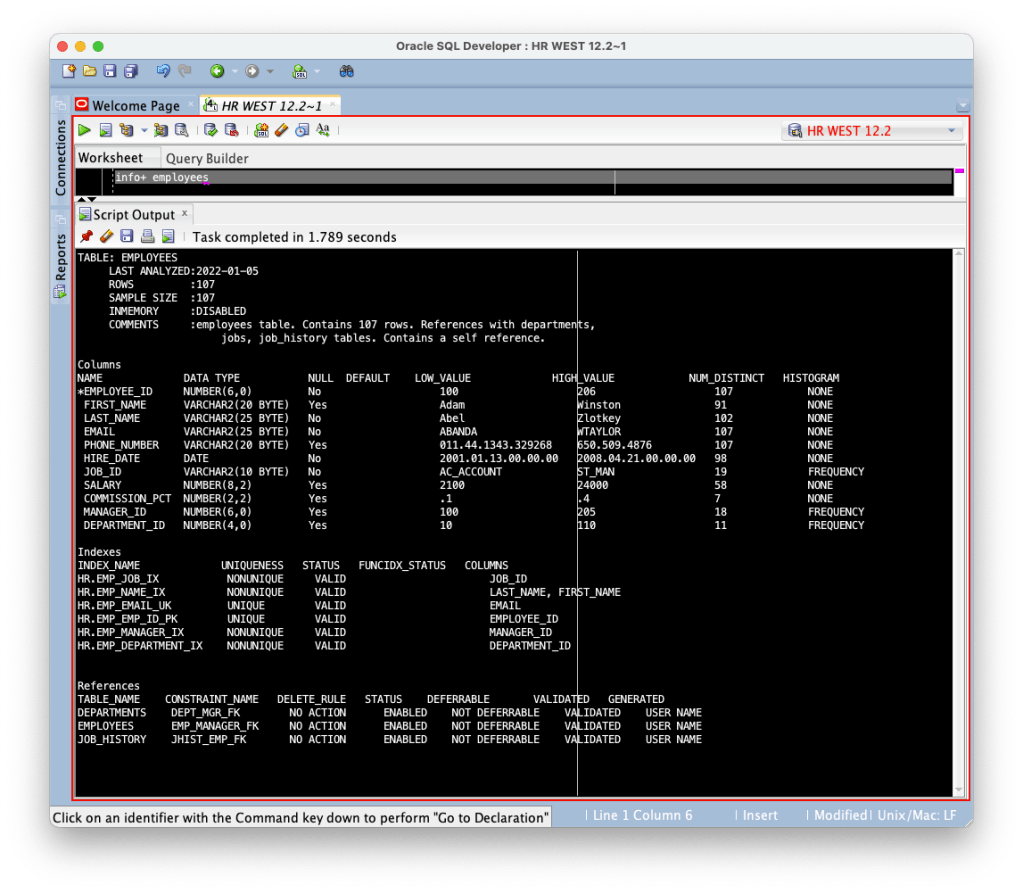Open SQL History with the clock icon
Screen dimensions: 1023x893
[x=302, y=130]
